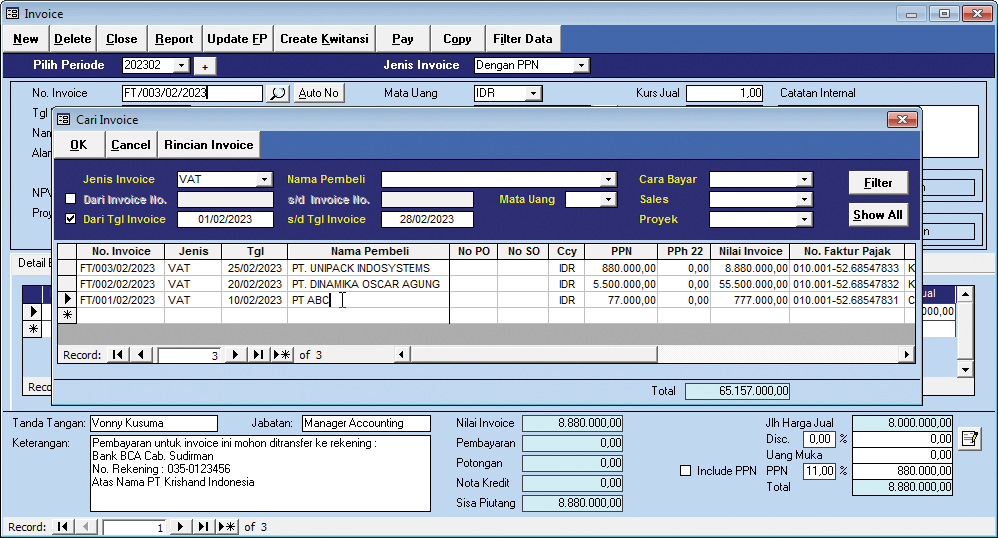
Task: Click the magnifier search icon beside No. Invoice
Action: (278, 93)
